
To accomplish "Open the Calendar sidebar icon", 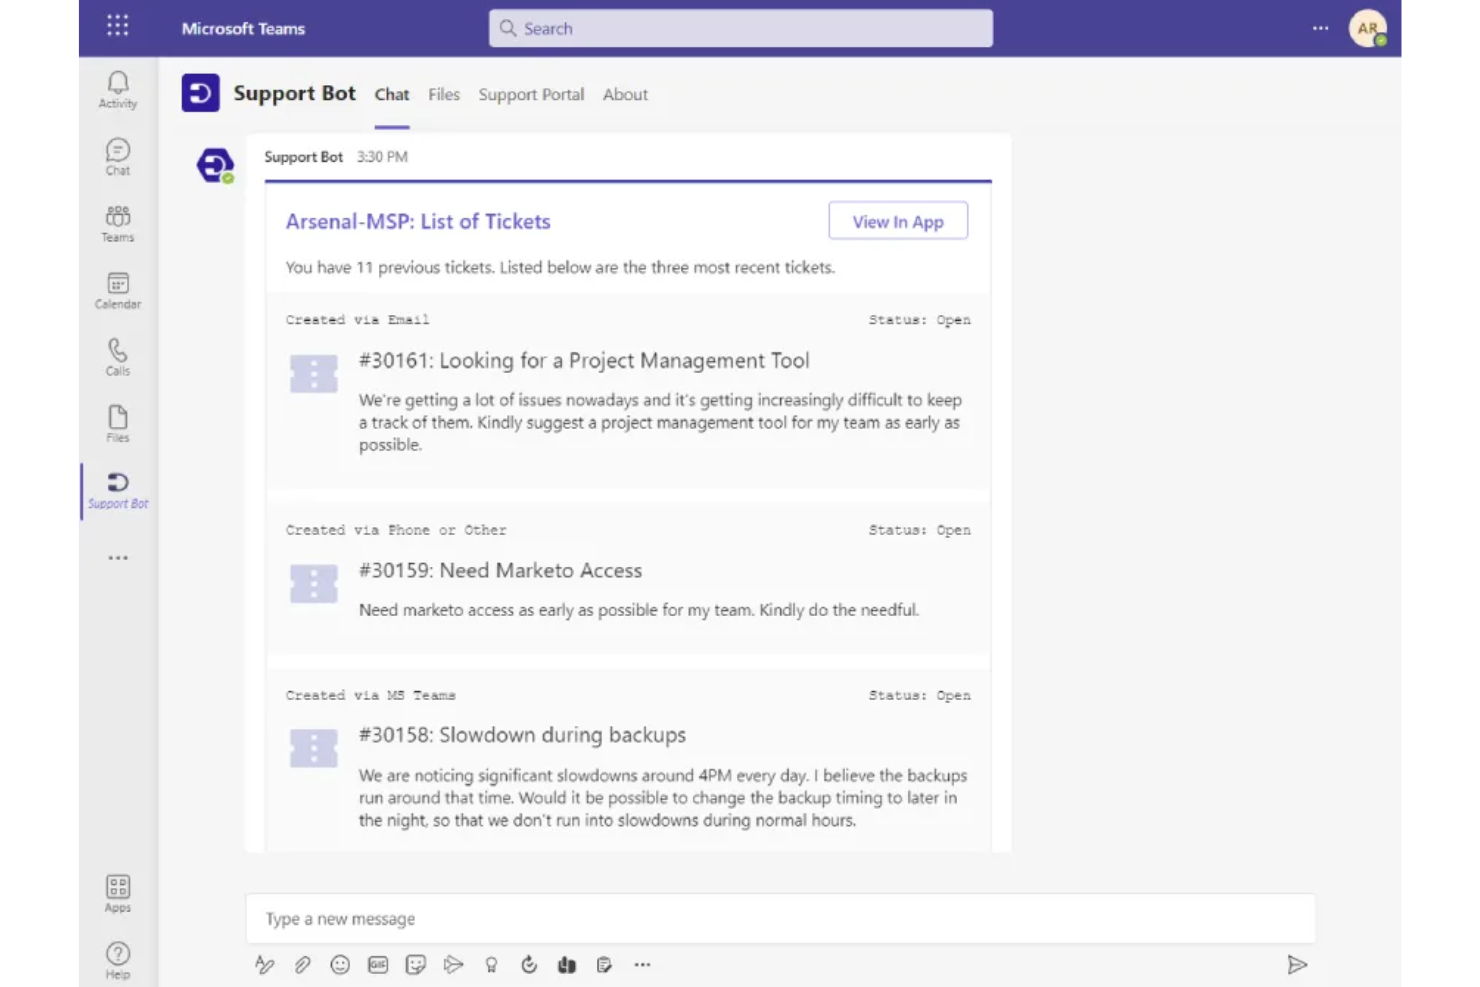I will tap(117, 290).
